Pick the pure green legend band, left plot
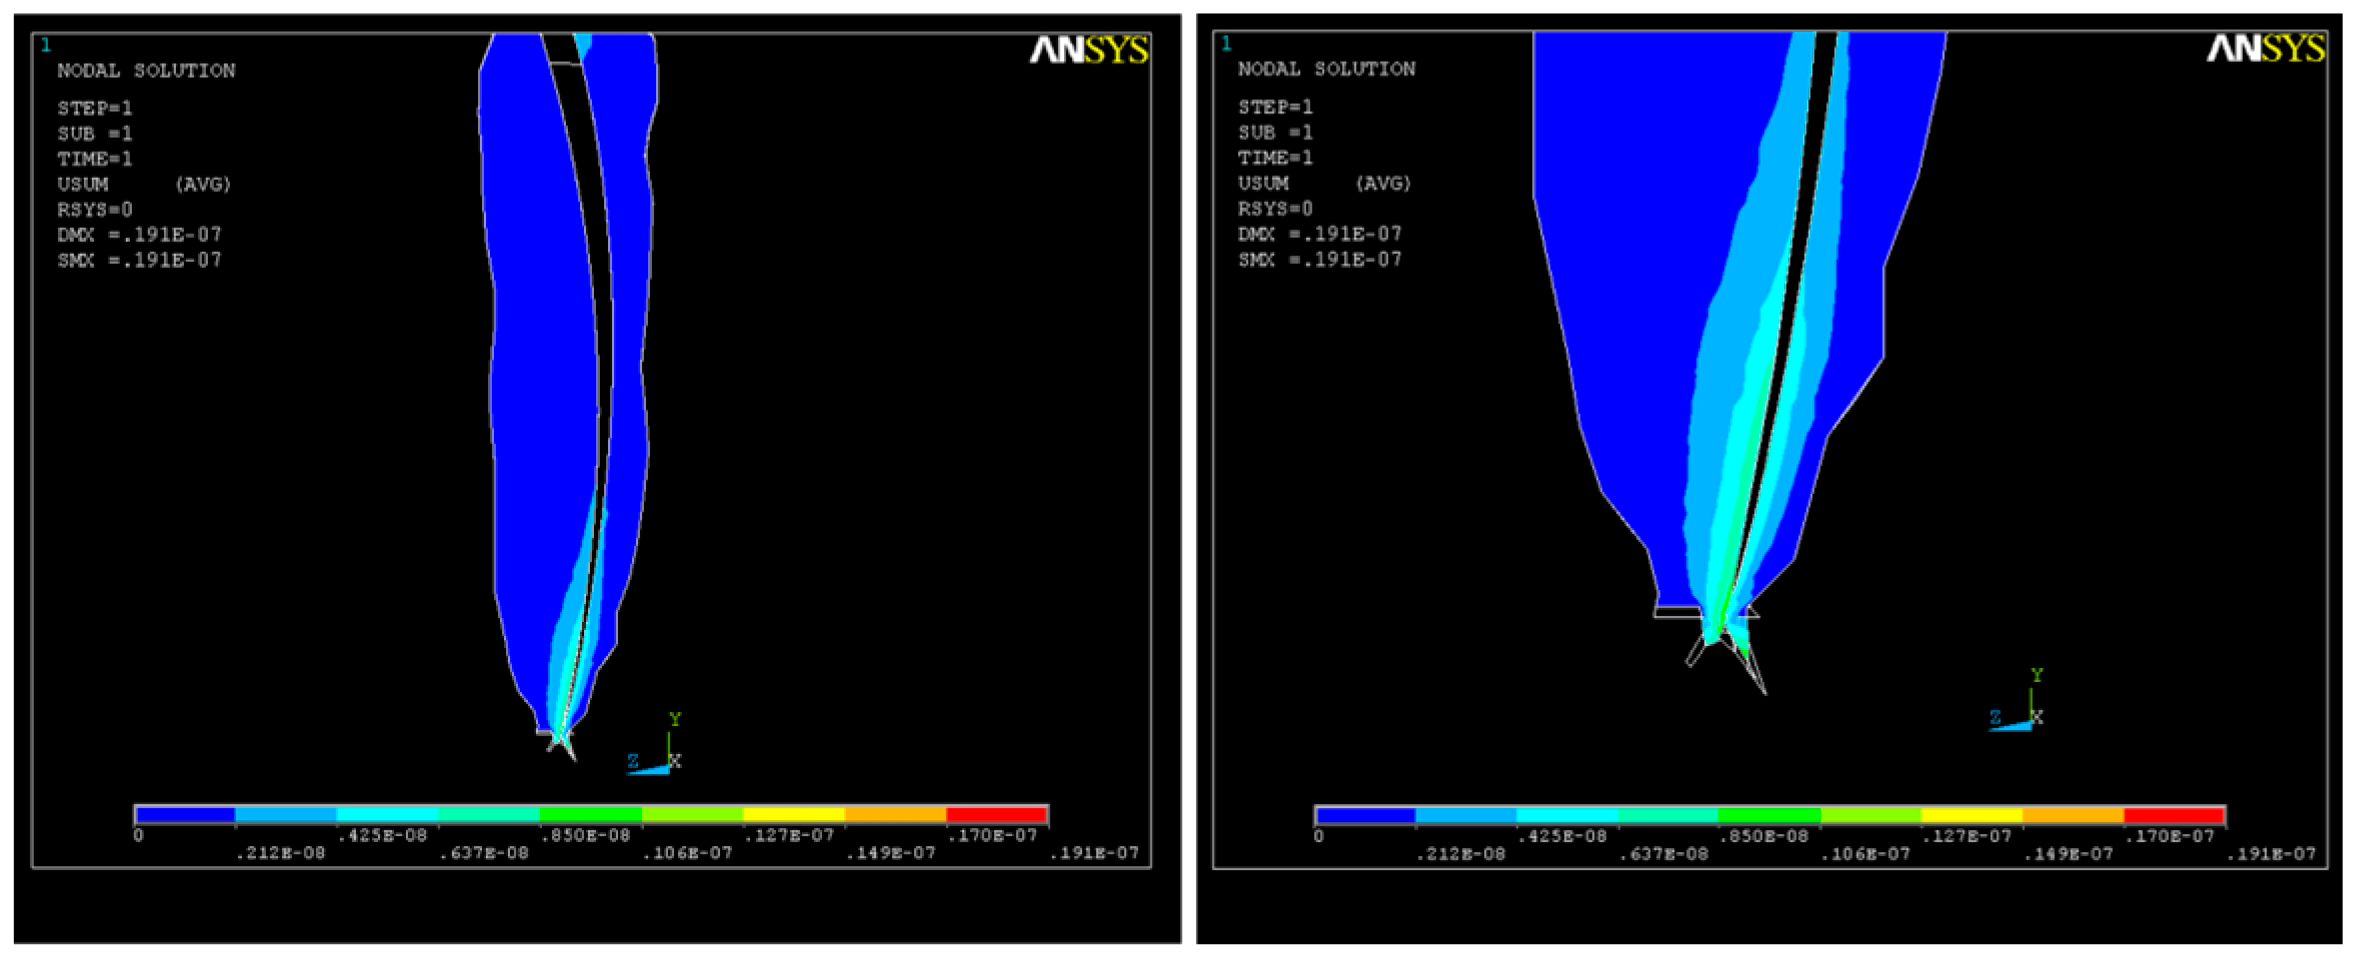 [x=591, y=815]
